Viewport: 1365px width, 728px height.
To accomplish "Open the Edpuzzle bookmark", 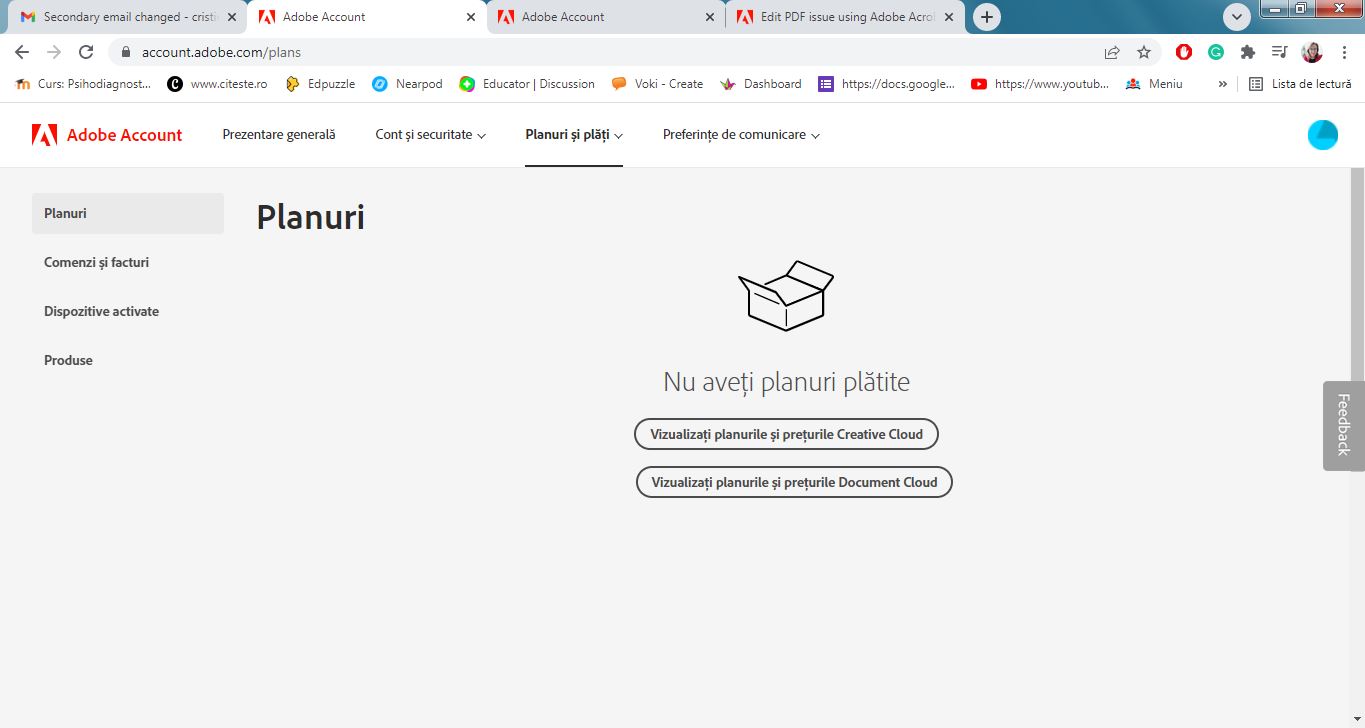I will (x=320, y=84).
